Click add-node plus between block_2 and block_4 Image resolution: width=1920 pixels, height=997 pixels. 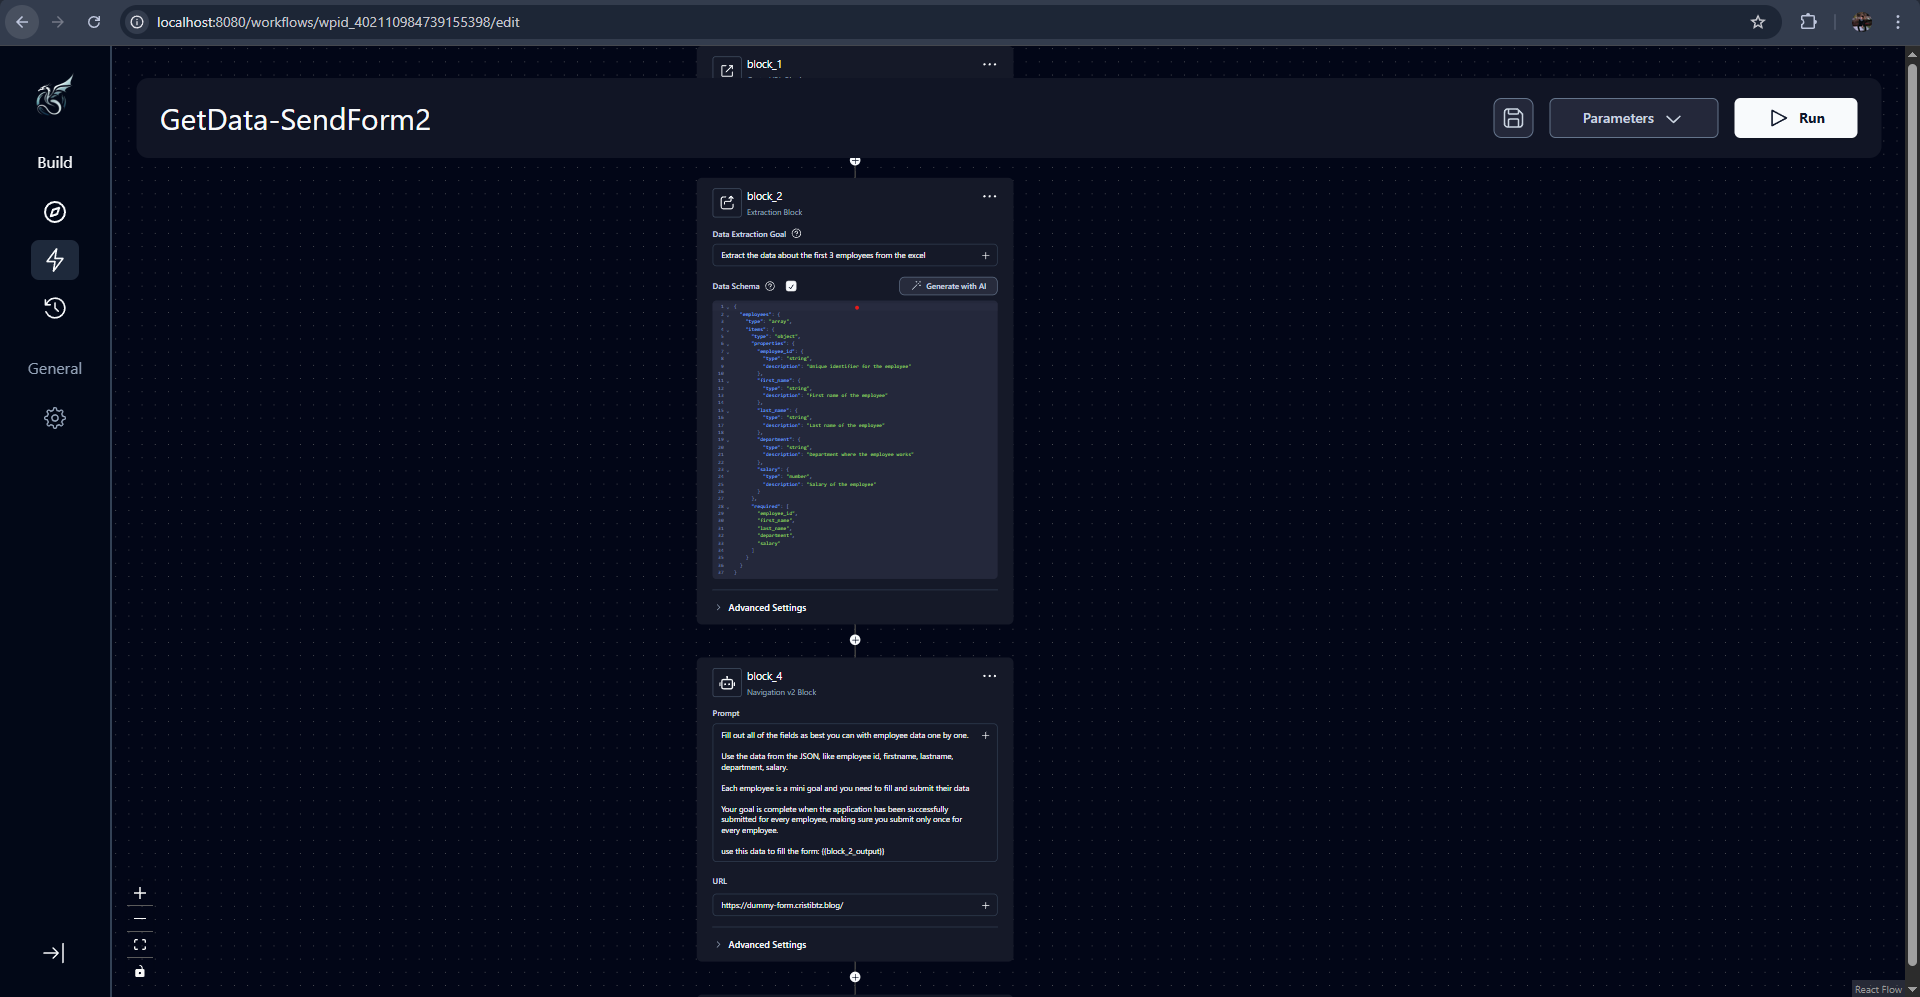(x=855, y=640)
